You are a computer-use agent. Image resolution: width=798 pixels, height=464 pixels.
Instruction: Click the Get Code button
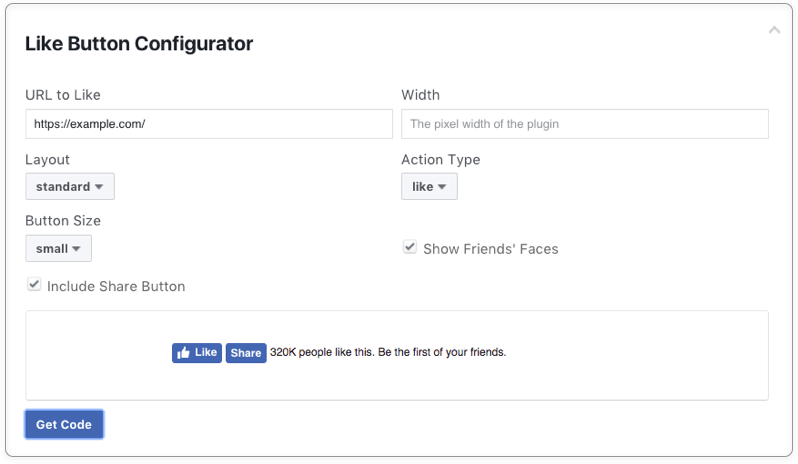click(64, 424)
